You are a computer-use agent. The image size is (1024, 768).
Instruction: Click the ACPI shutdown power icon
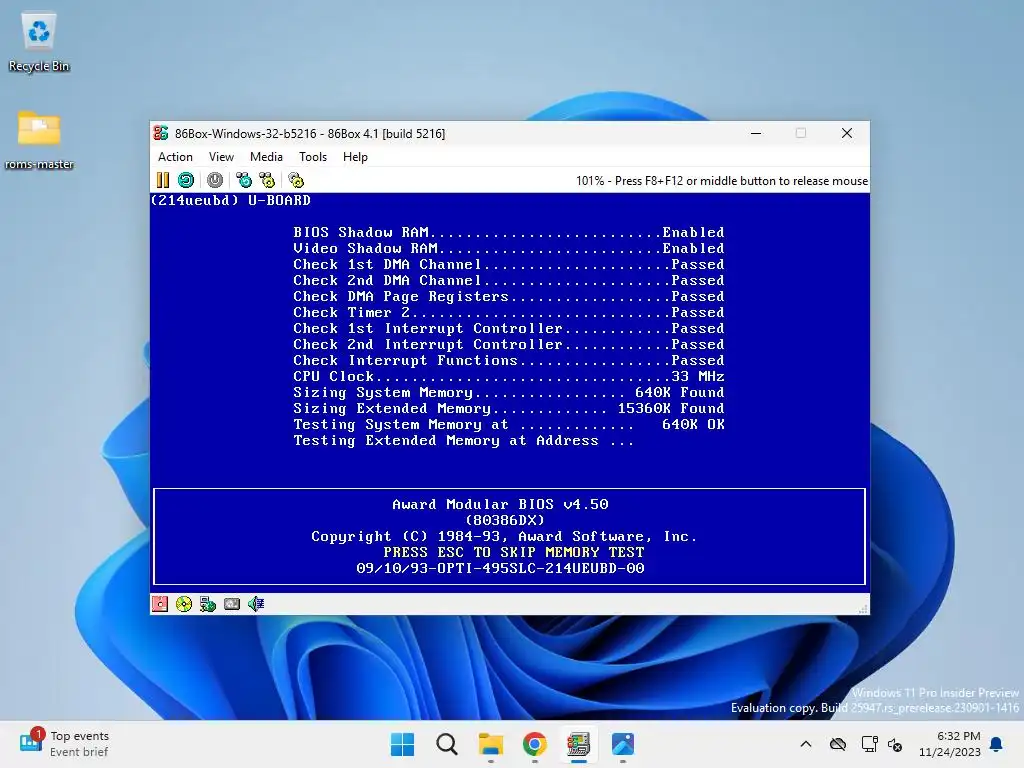point(215,180)
